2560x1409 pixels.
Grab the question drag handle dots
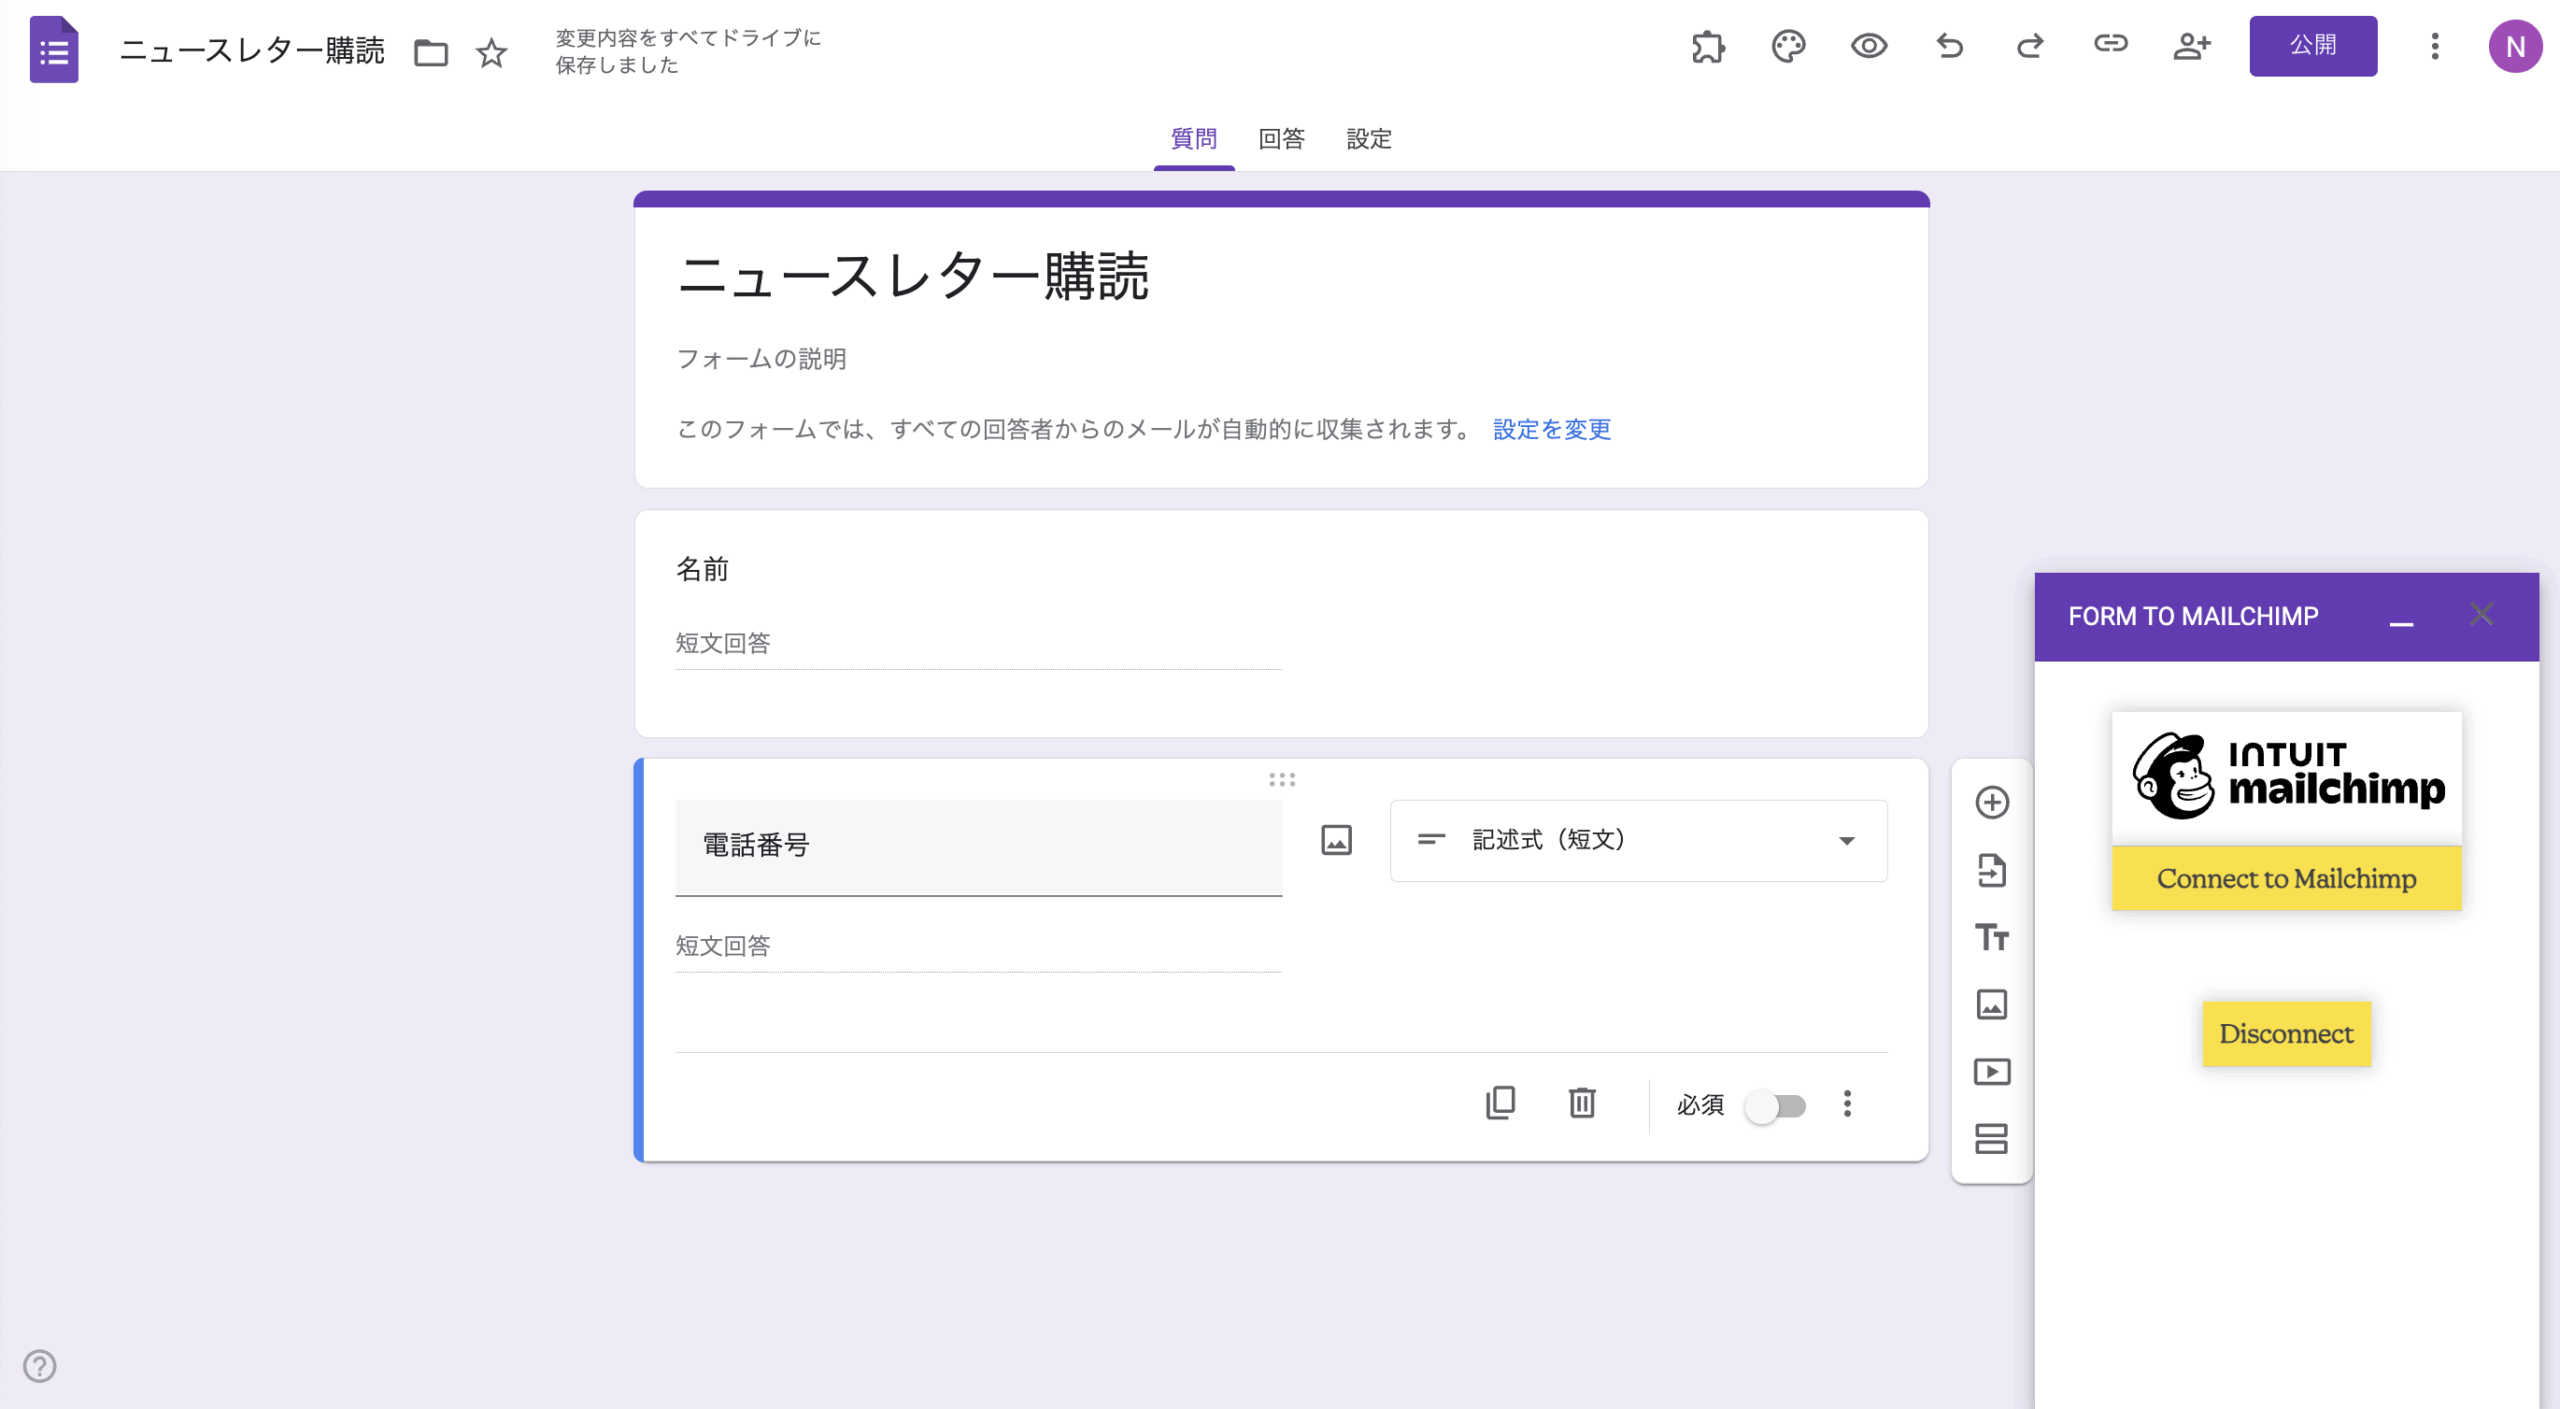click(x=1282, y=779)
